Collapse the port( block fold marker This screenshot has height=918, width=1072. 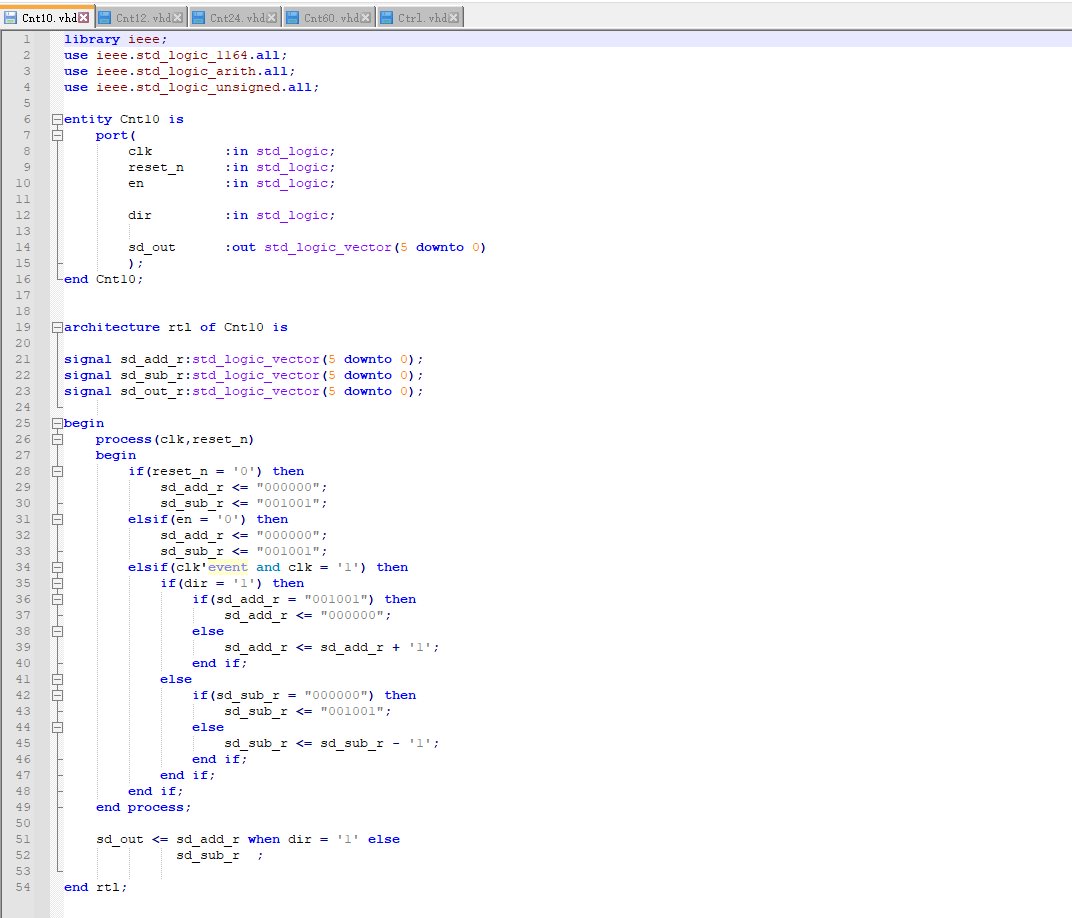(x=57, y=135)
